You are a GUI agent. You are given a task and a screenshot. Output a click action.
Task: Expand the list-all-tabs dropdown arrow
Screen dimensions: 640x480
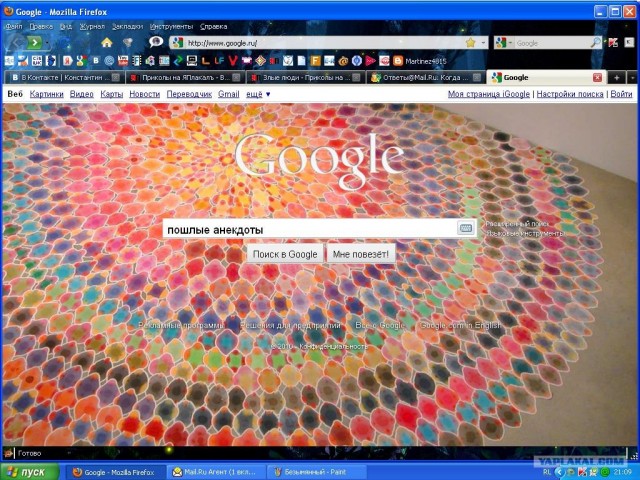[x=632, y=77]
